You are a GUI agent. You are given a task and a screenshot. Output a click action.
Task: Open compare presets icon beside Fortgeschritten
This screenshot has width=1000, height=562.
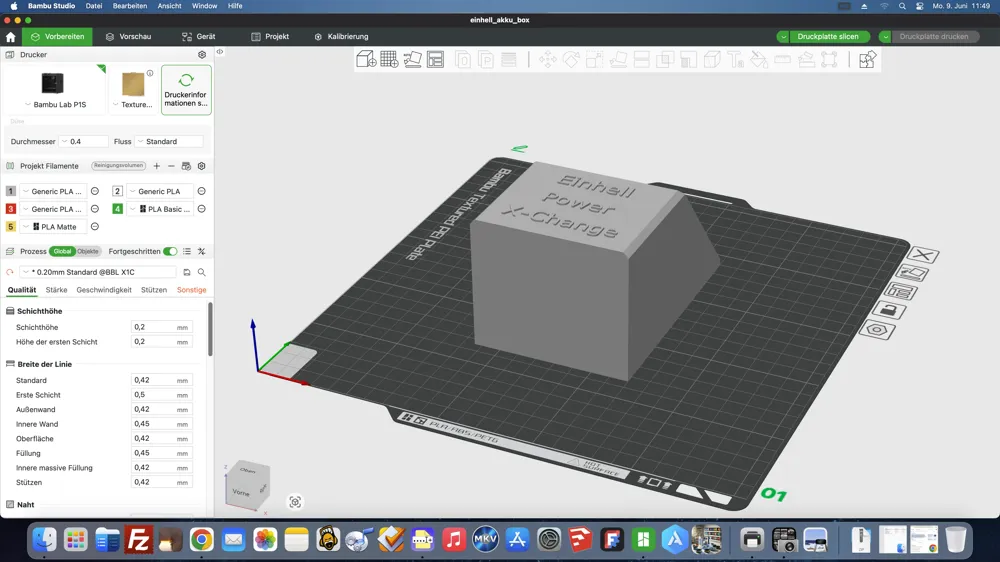pyautogui.click(x=202, y=251)
